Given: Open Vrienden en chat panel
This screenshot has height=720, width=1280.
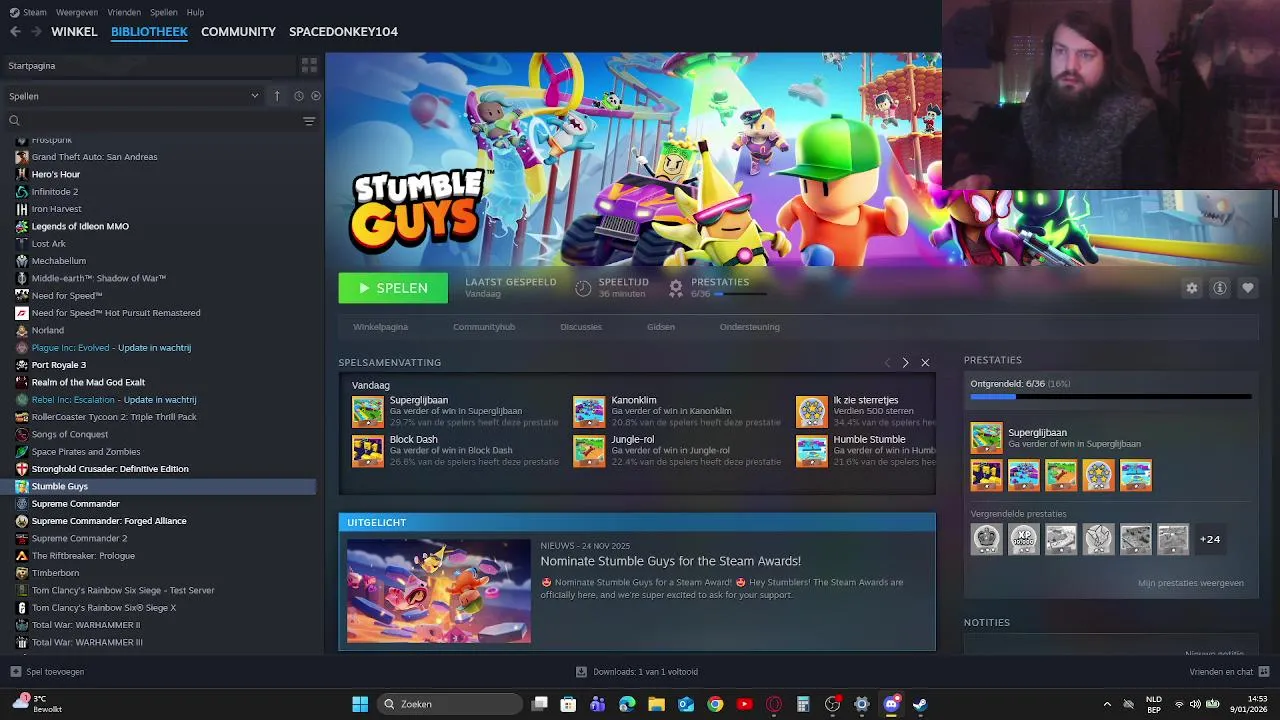Looking at the screenshot, I should tap(1229, 672).
